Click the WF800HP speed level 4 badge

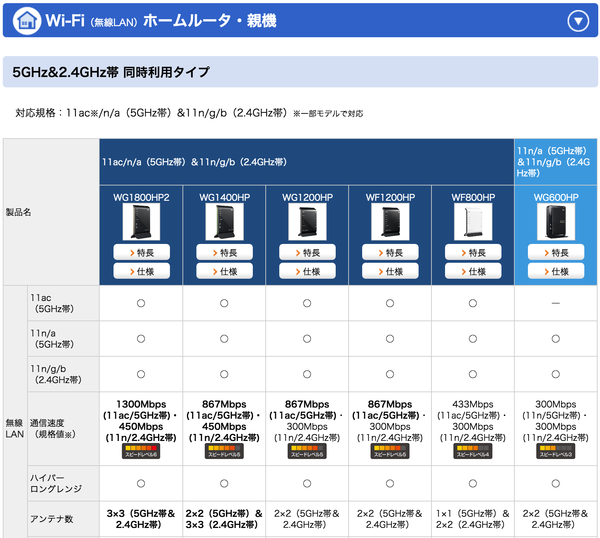473,451
